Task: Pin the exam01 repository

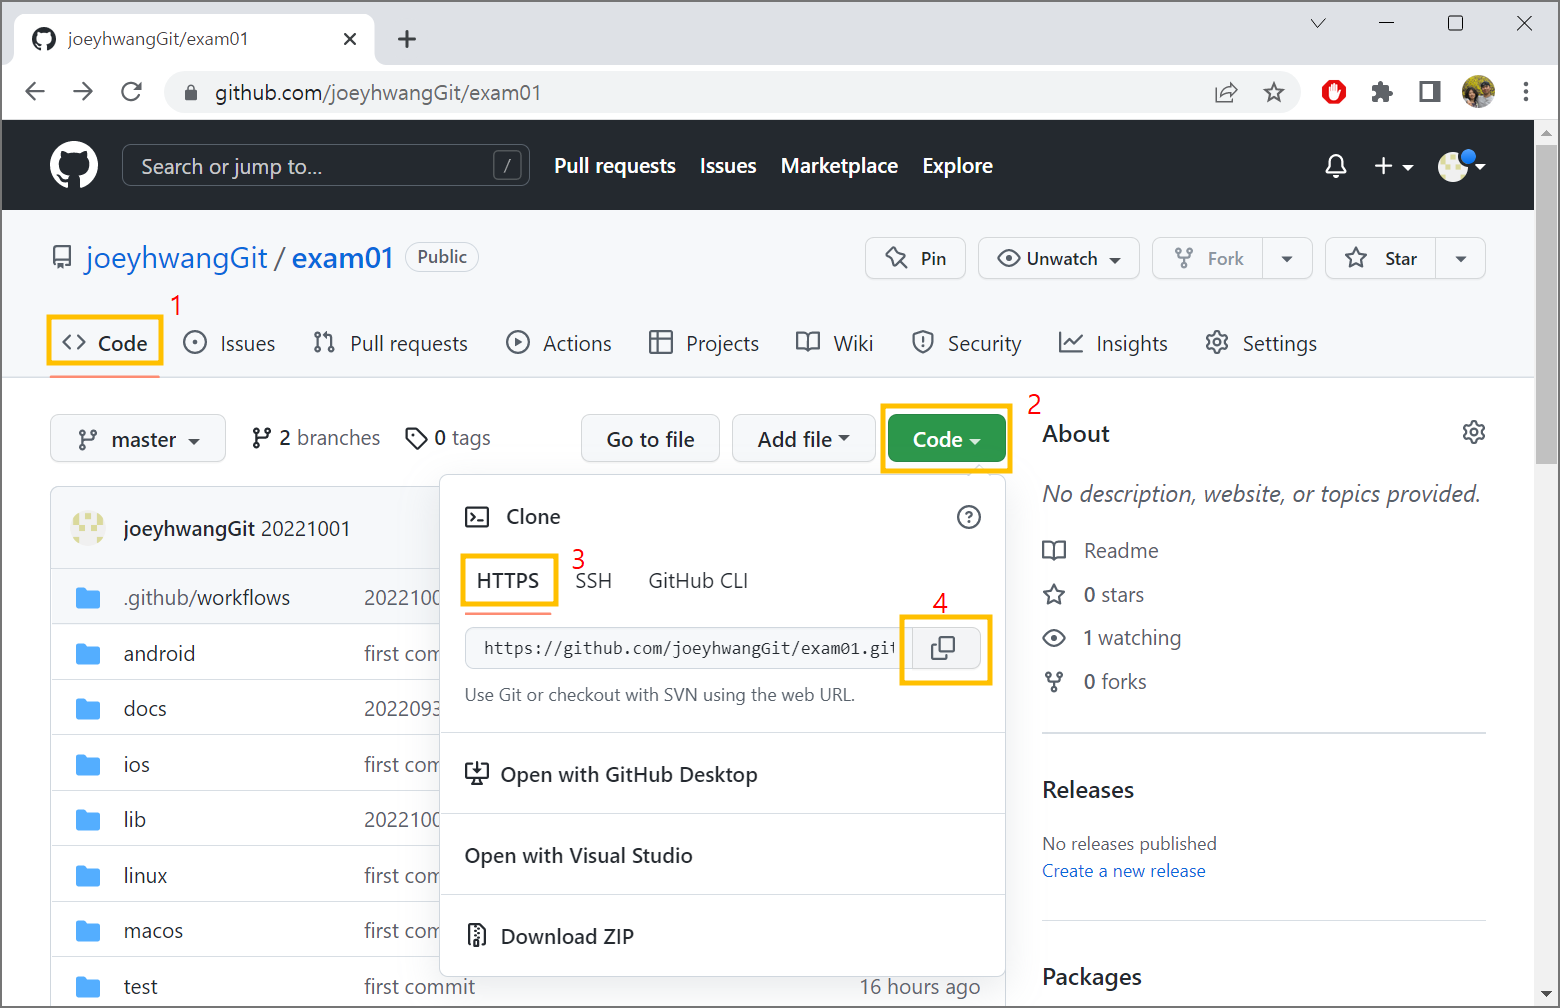Action: tap(915, 258)
